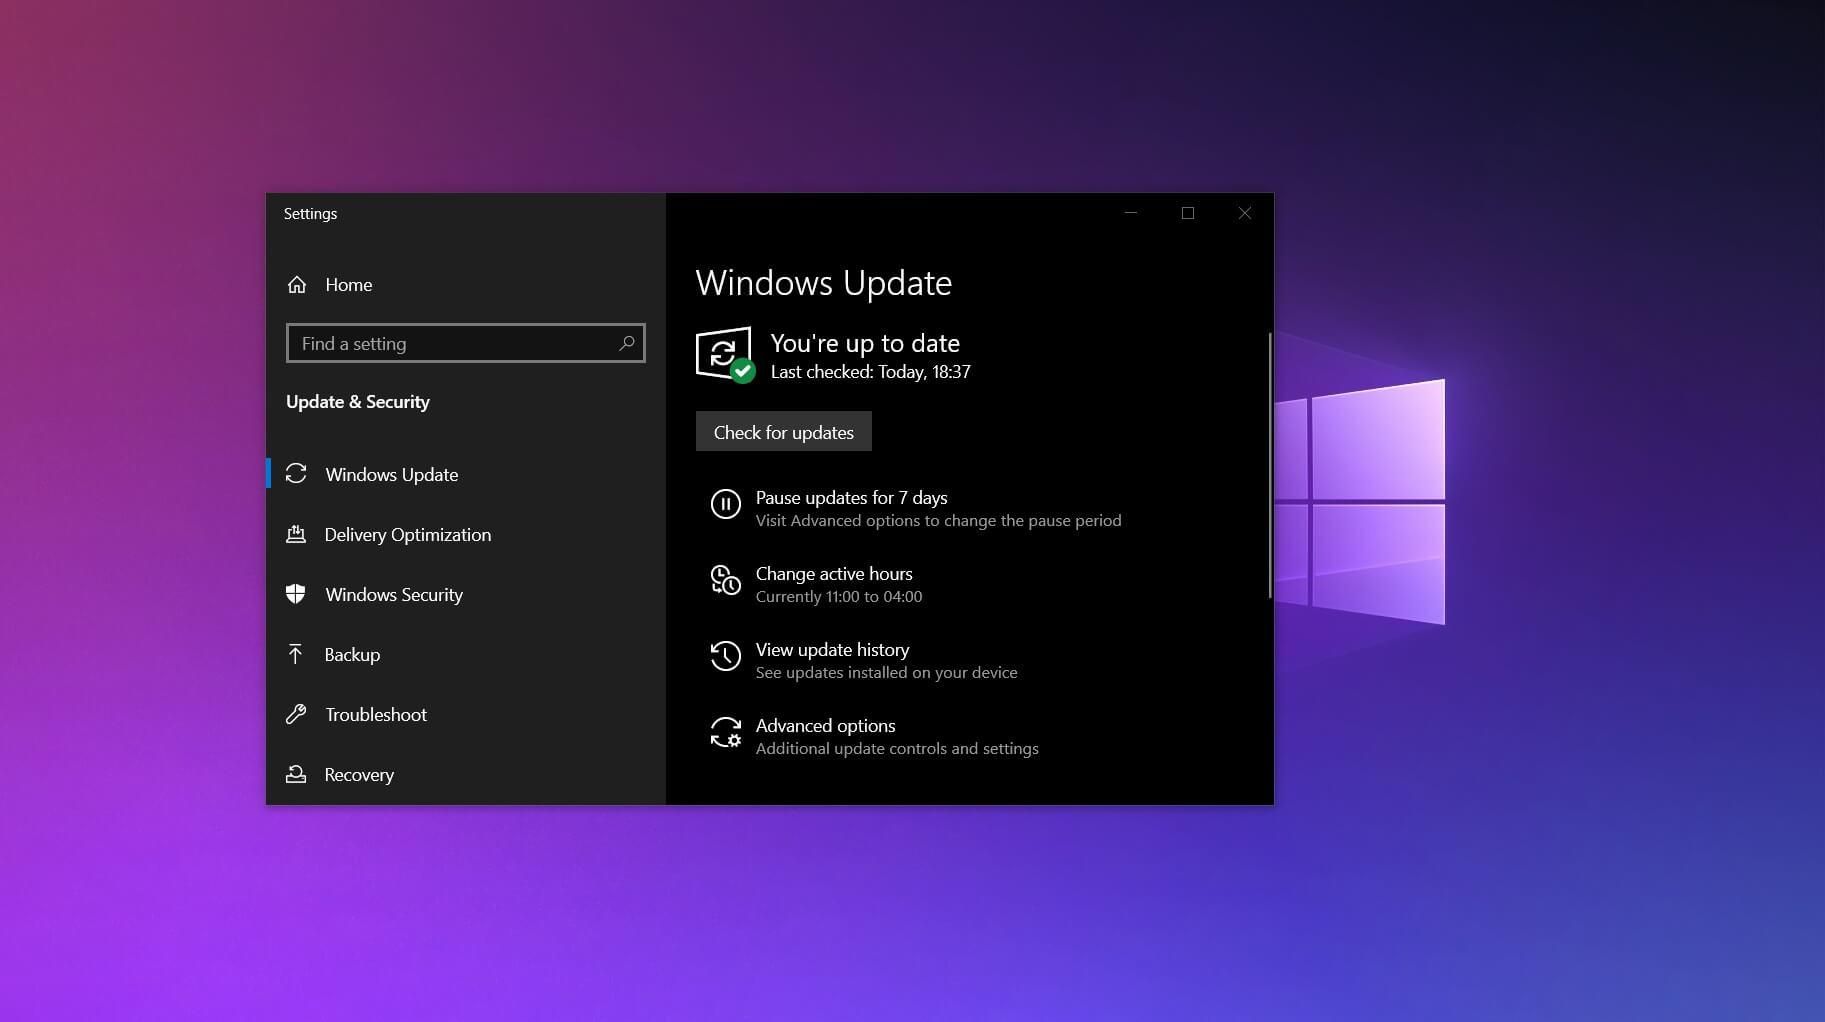Select the Troubleshoot wrench icon

click(x=296, y=714)
